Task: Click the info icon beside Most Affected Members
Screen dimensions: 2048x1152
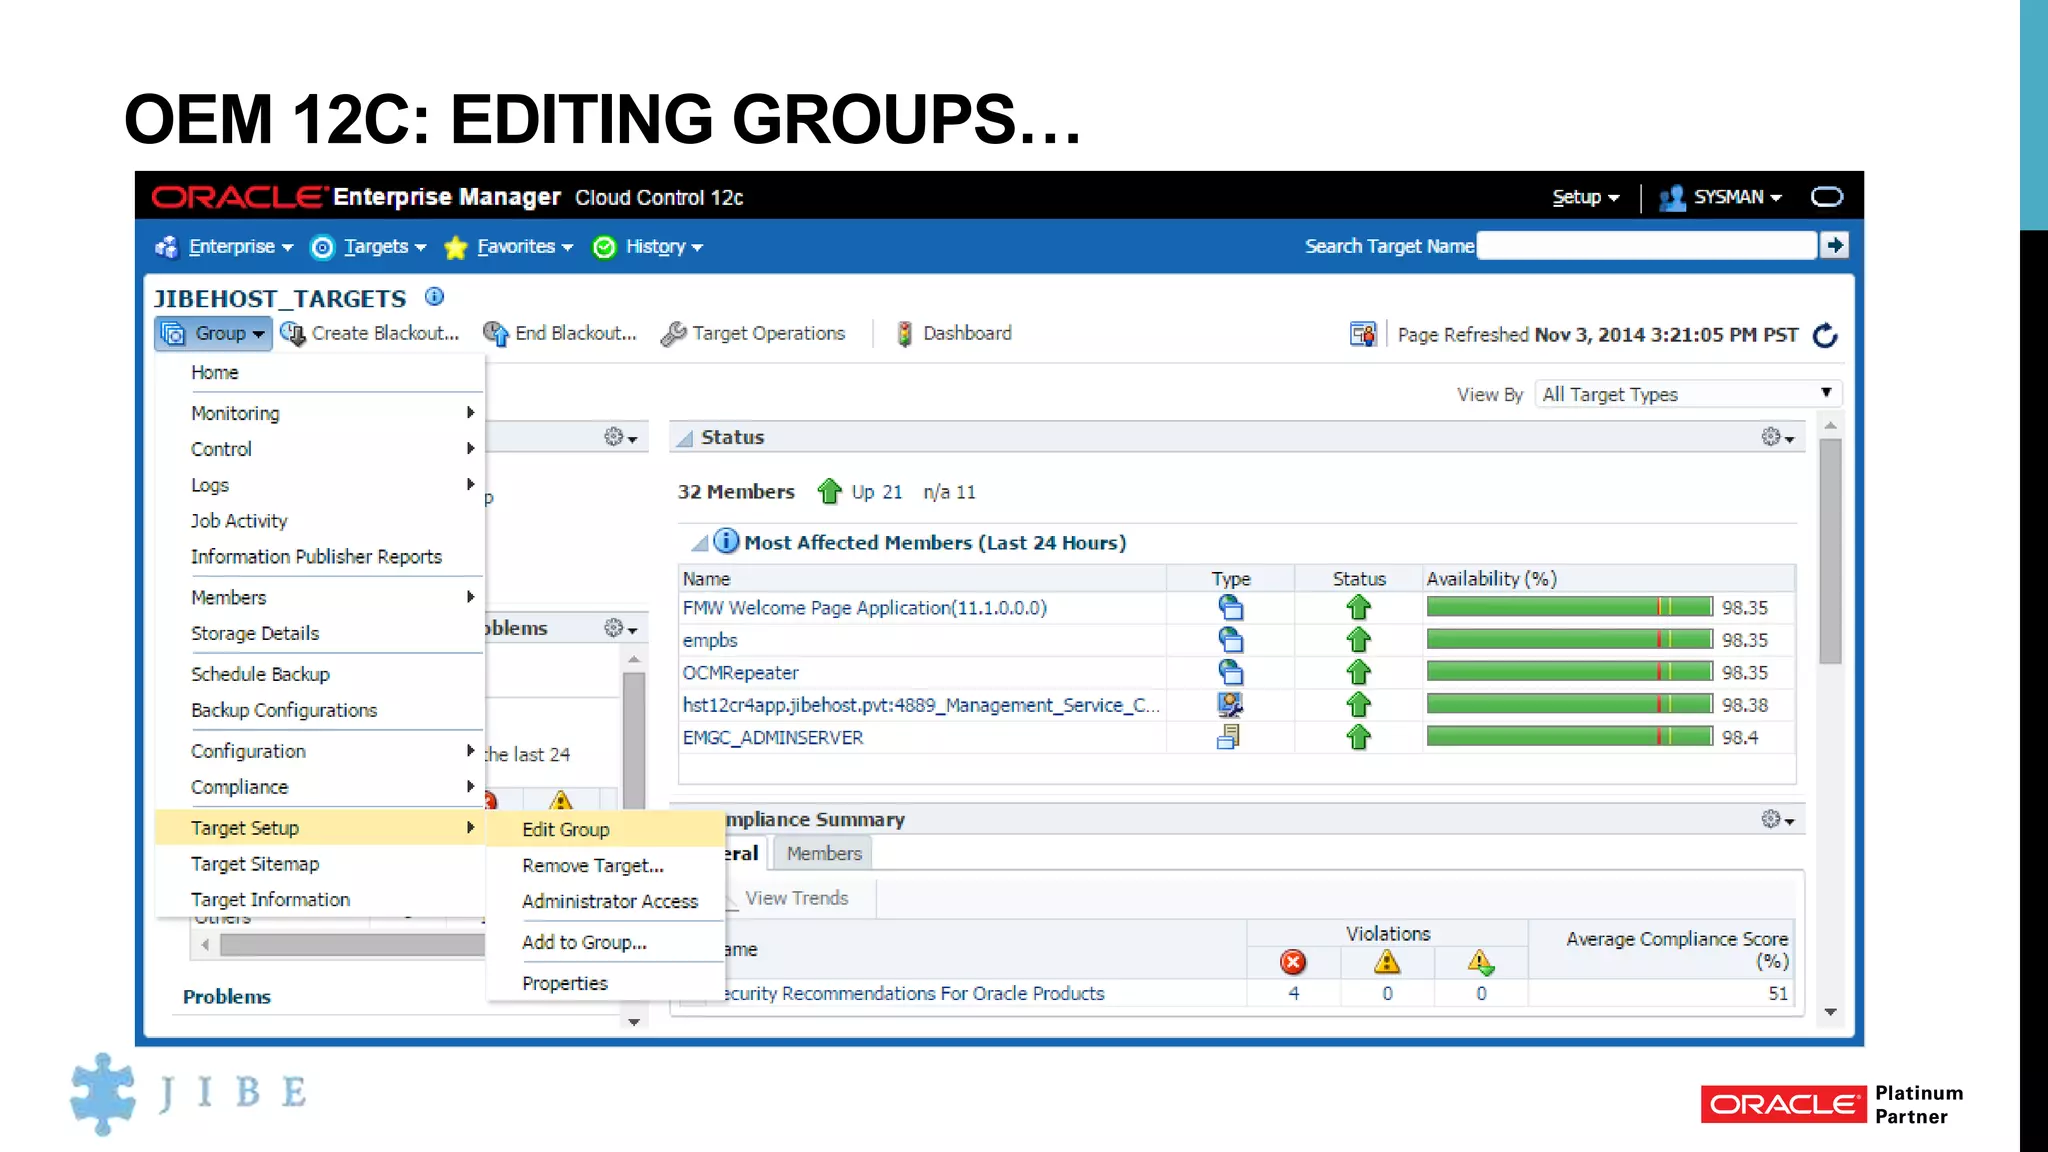Action: 726,541
